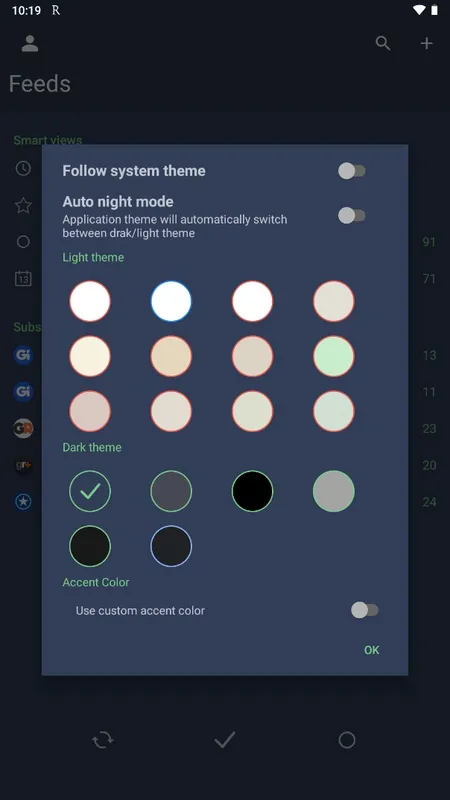
Task: Turn on Auto night mode
Action: [352, 215]
